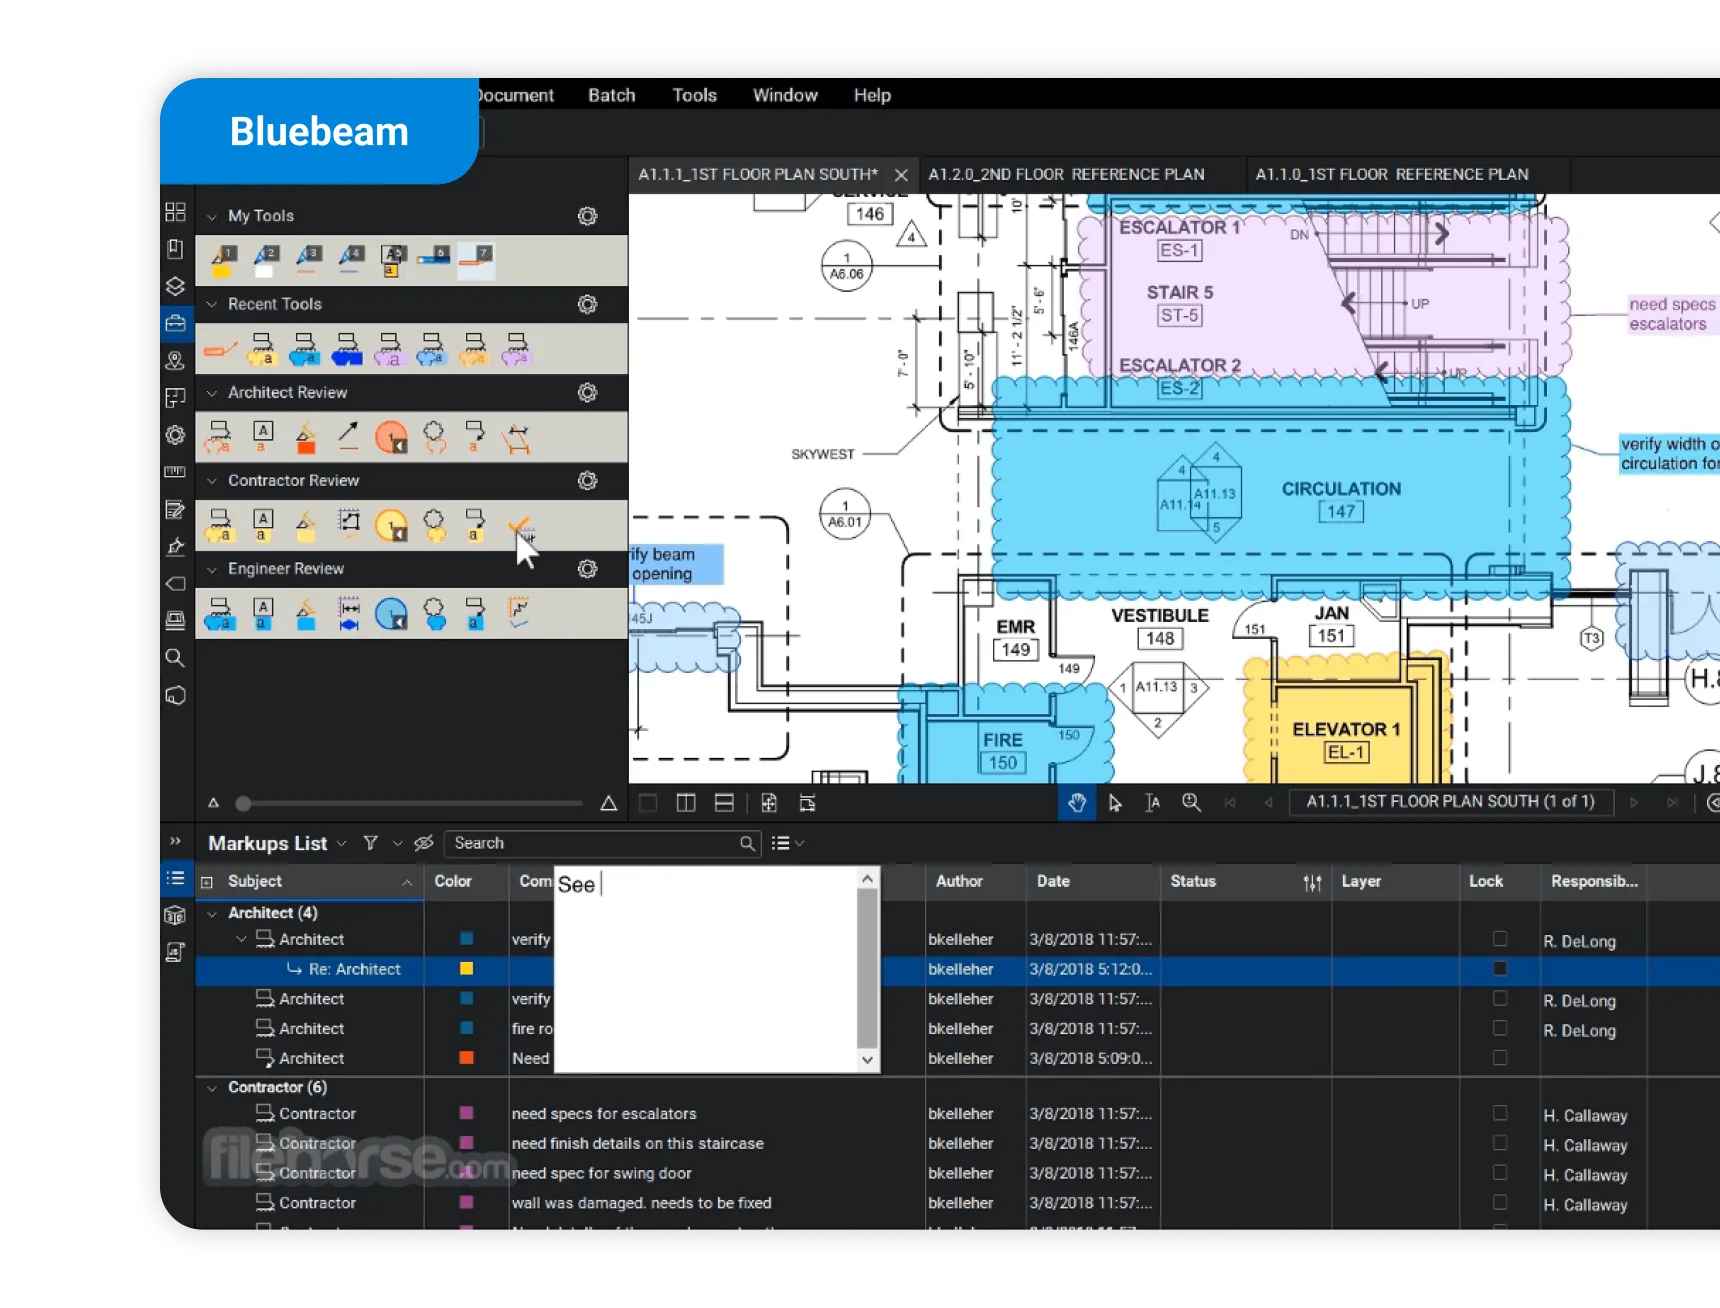Open the columns list dropdown beside Search
Image resolution: width=1720 pixels, height=1308 pixels.
click(x=788, y=843)
